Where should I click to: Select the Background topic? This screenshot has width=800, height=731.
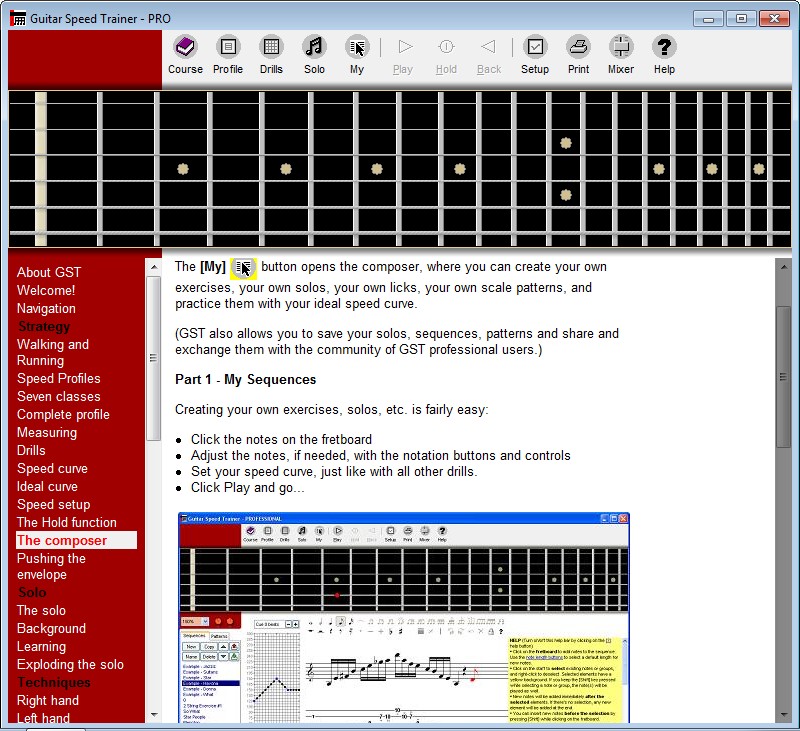(x=51, y=628)
